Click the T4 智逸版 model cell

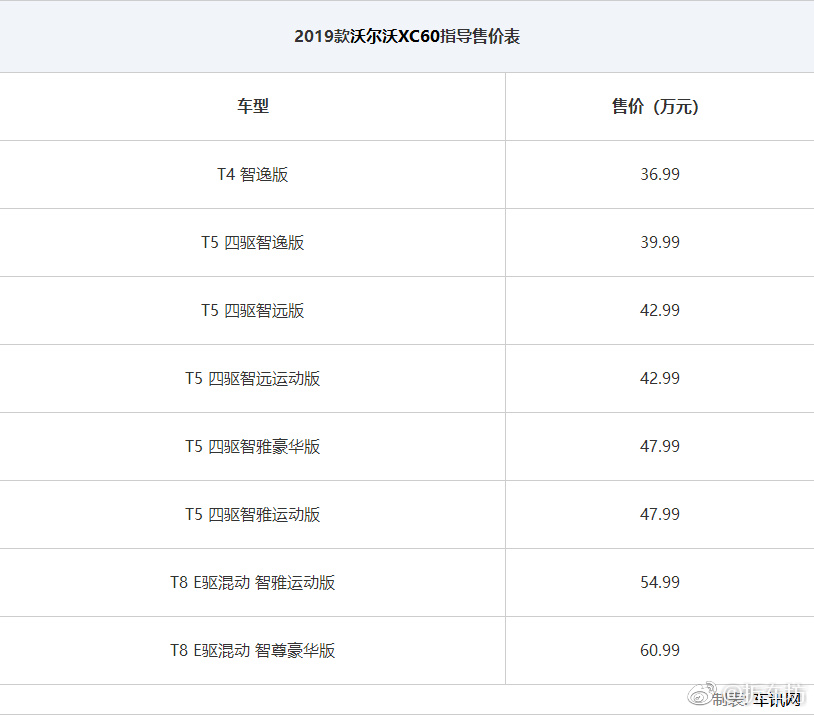point(252,174)
